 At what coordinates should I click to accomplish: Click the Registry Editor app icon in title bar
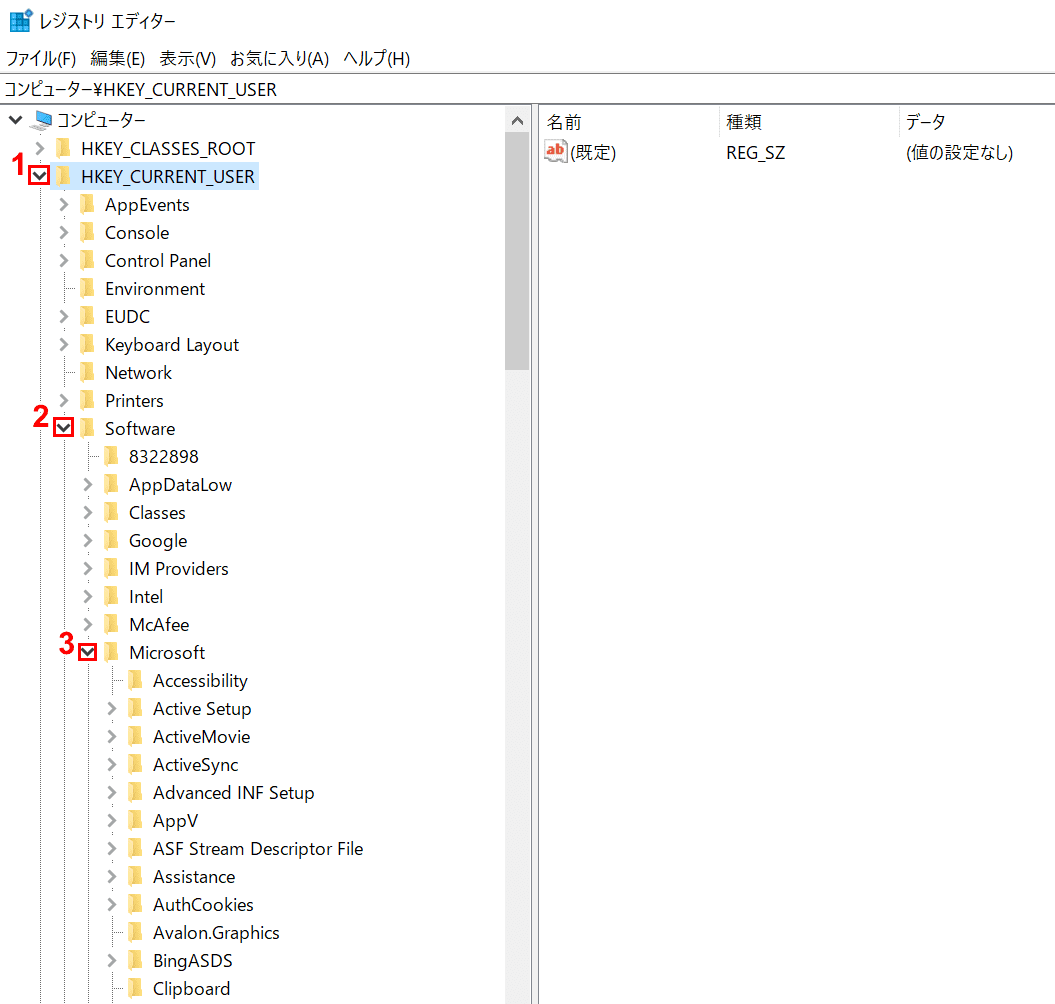(20, 21)
